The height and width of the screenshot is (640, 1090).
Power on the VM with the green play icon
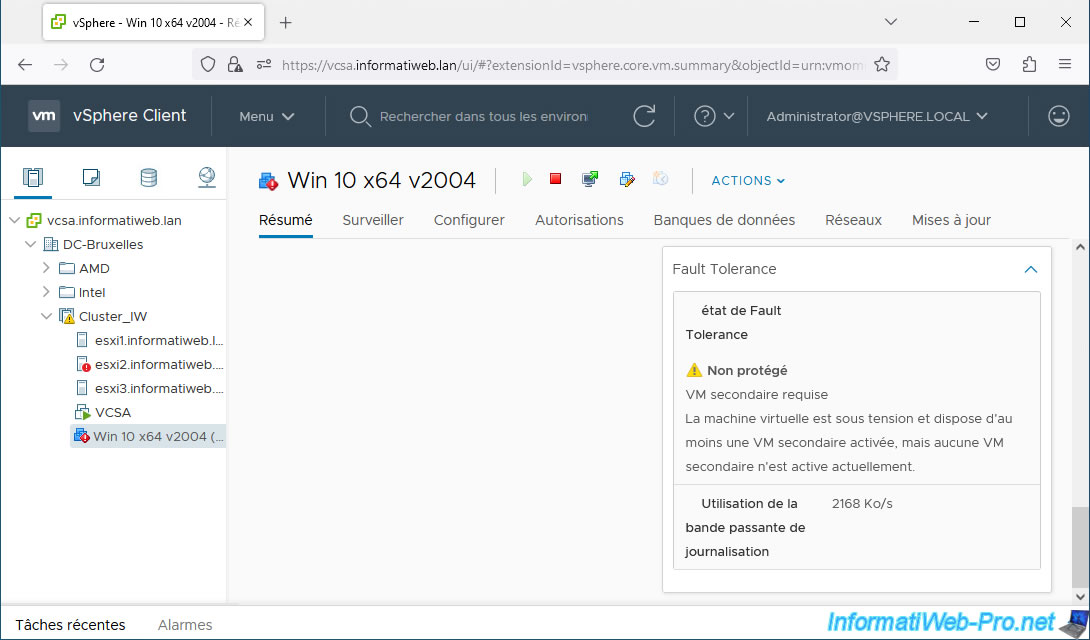click(x=527, y=180)
